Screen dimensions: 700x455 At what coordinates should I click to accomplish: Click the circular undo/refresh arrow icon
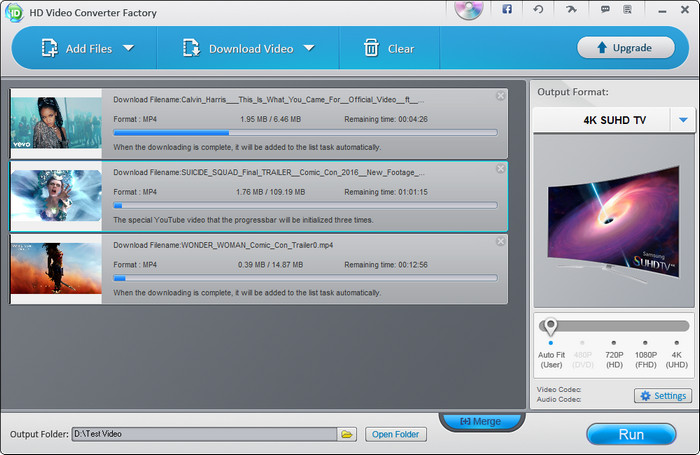tap(538, 9)
